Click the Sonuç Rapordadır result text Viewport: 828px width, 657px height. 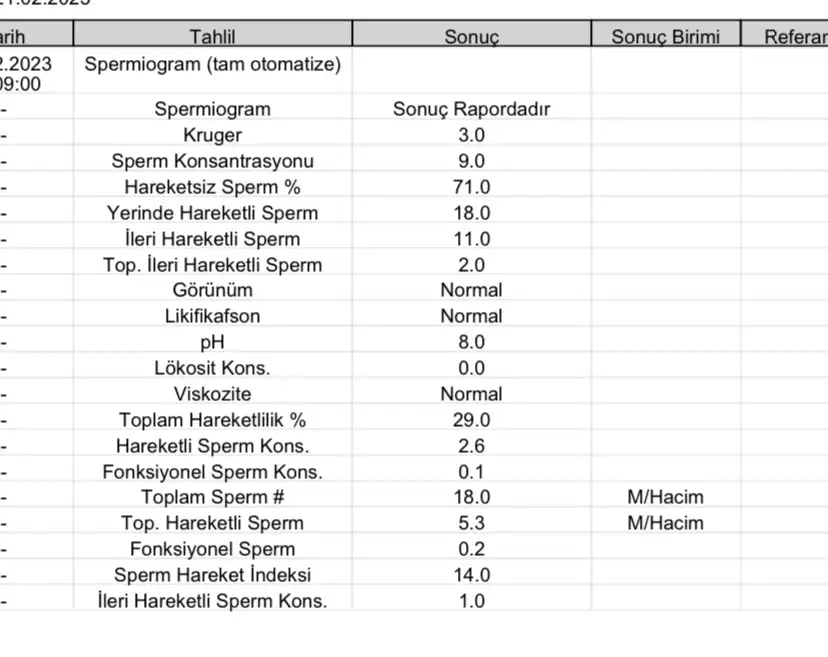(471, 109)
